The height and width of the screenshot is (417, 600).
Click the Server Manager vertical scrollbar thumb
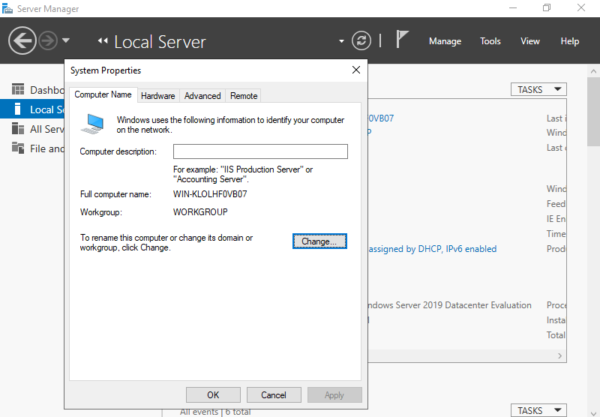(x=593, y=112)
